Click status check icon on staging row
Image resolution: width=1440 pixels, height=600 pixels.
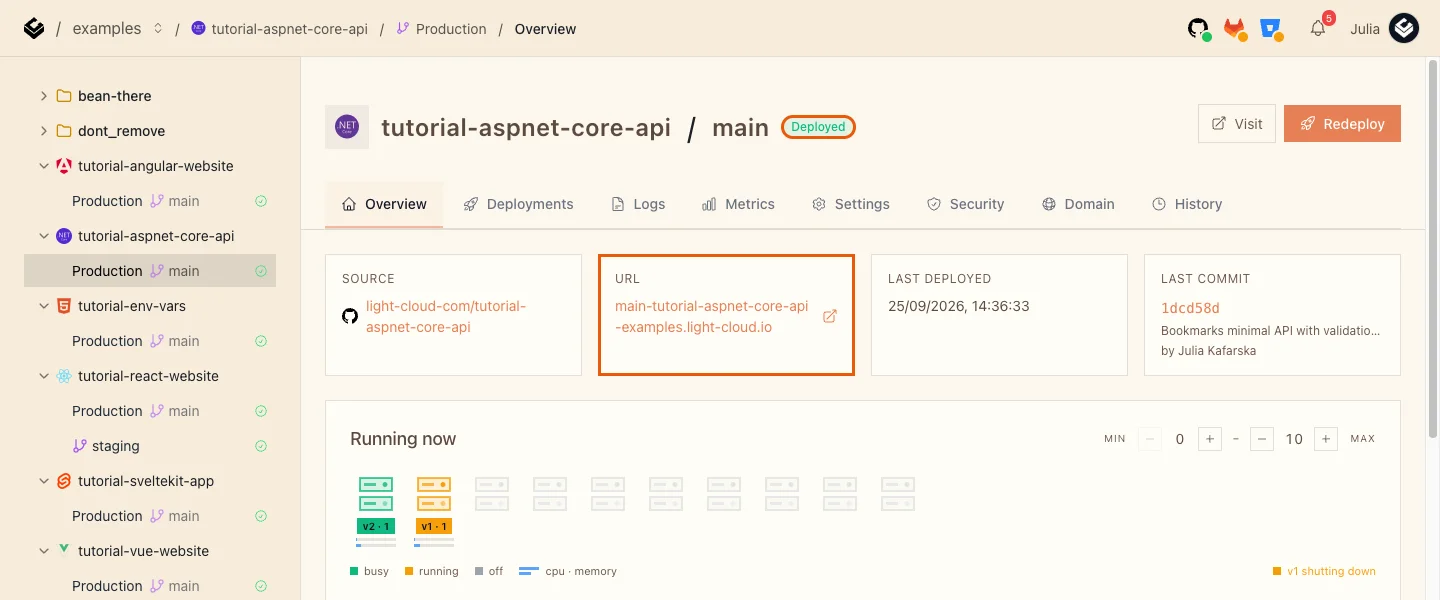261,446
